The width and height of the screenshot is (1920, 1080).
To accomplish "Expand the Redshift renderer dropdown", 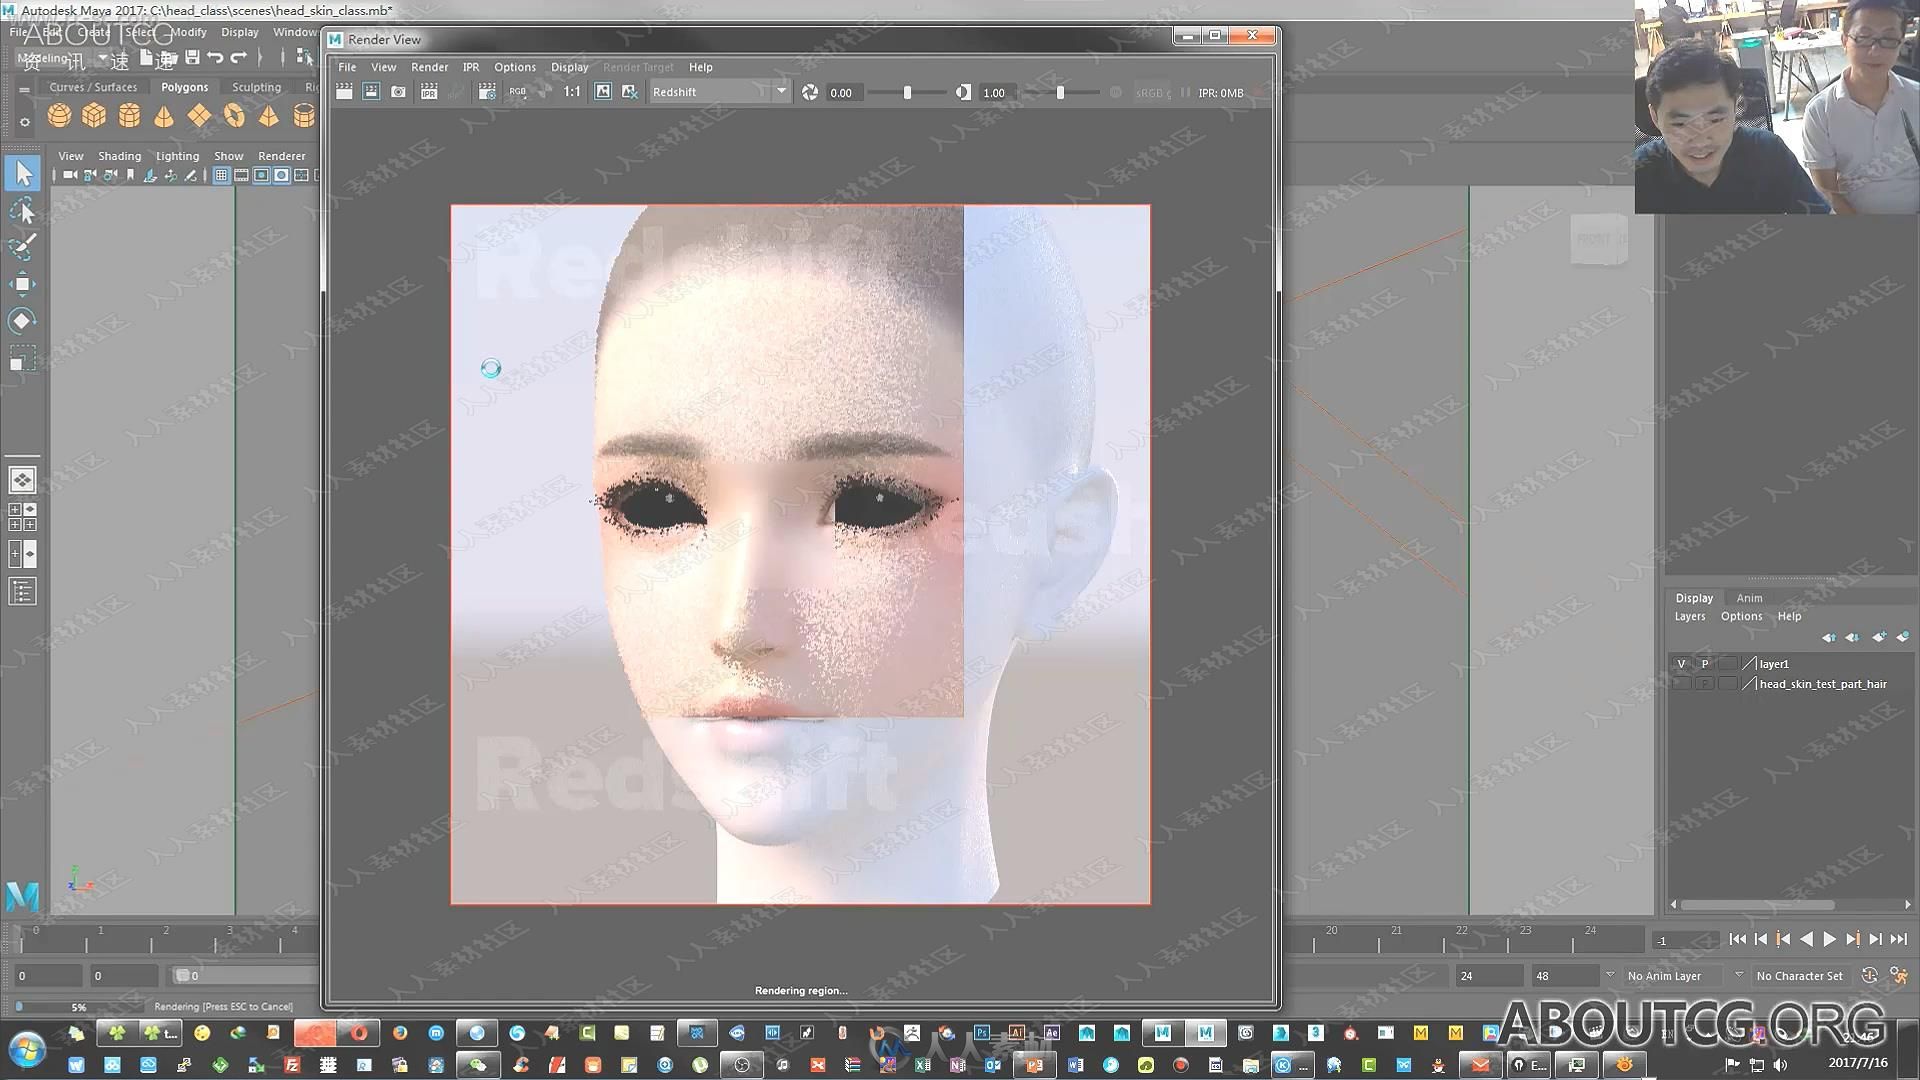I will (777, 91).
